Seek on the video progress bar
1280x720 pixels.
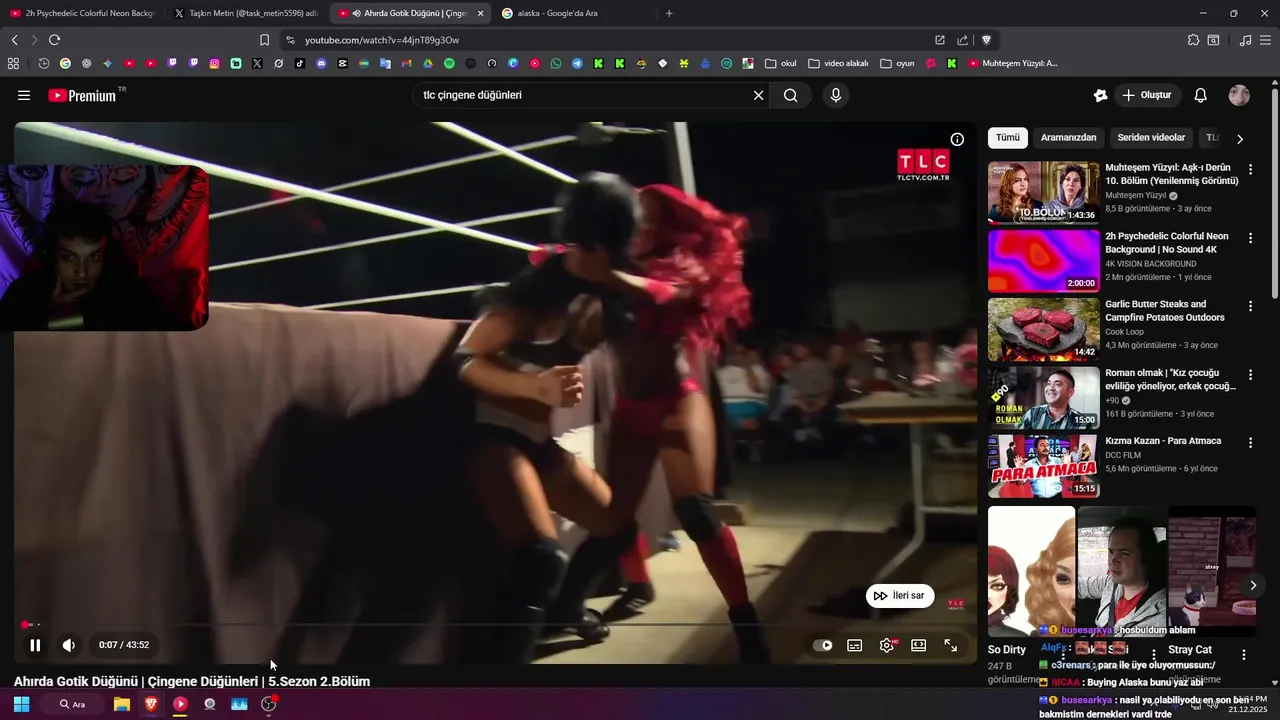coord(495,625)
